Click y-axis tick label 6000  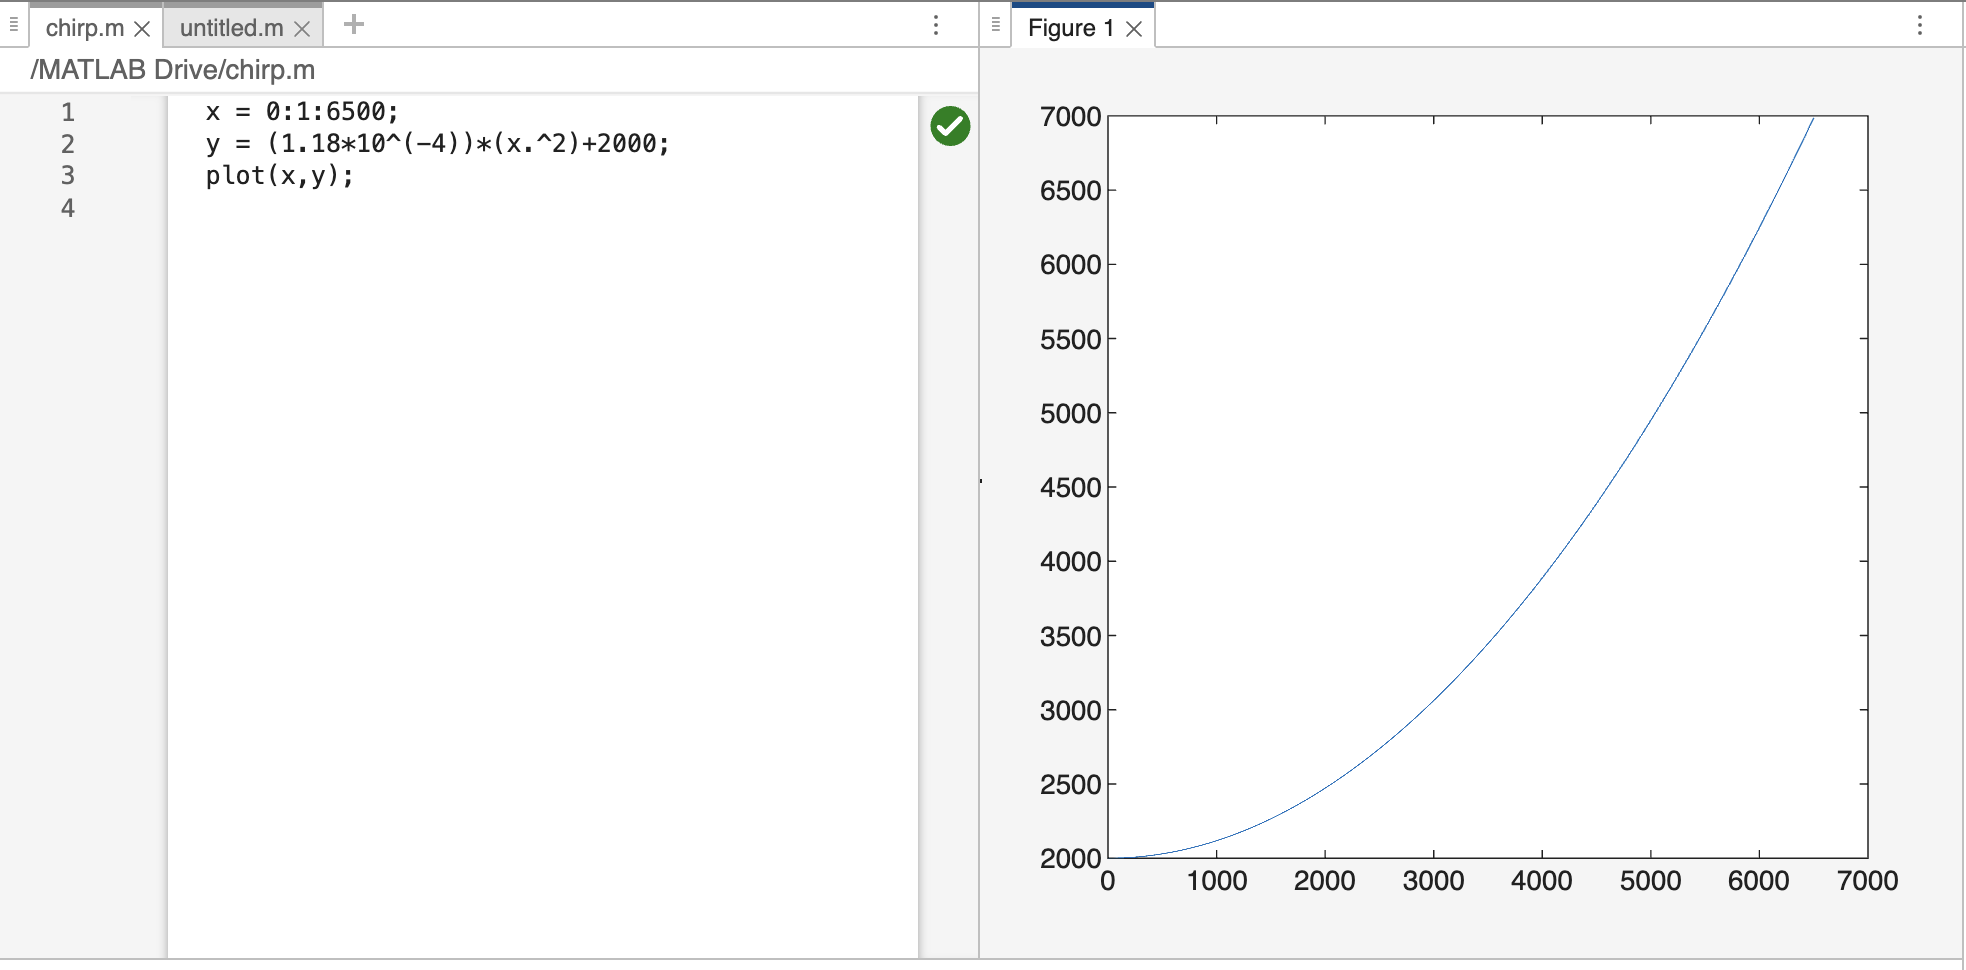click(x=1070, y=265)
